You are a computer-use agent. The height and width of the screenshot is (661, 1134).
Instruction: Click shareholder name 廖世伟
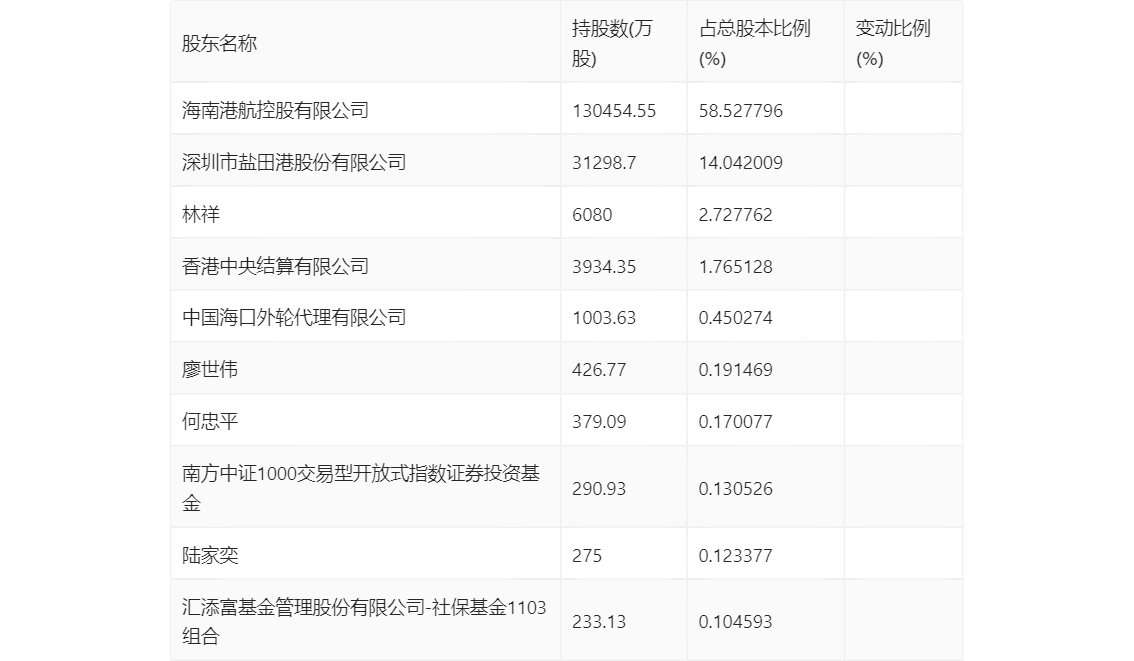[210, 369]
